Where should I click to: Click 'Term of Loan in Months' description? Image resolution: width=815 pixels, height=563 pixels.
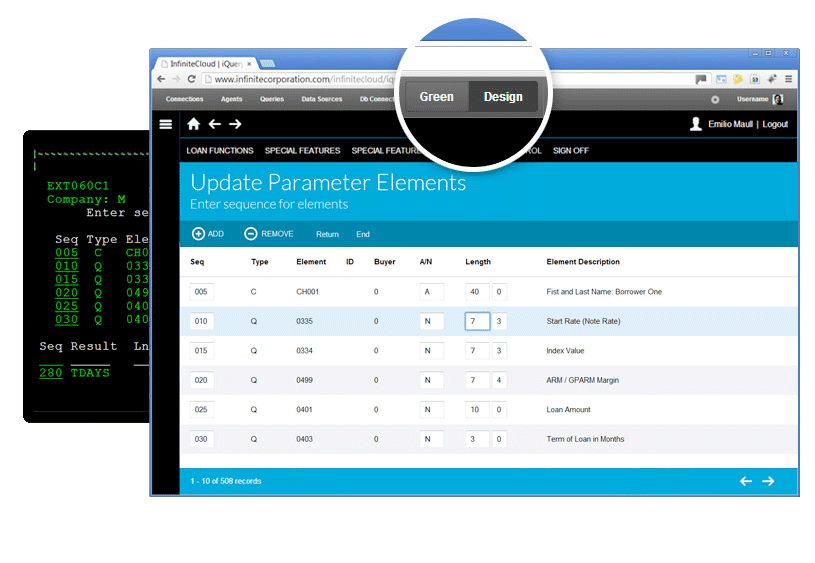(585, 439)
